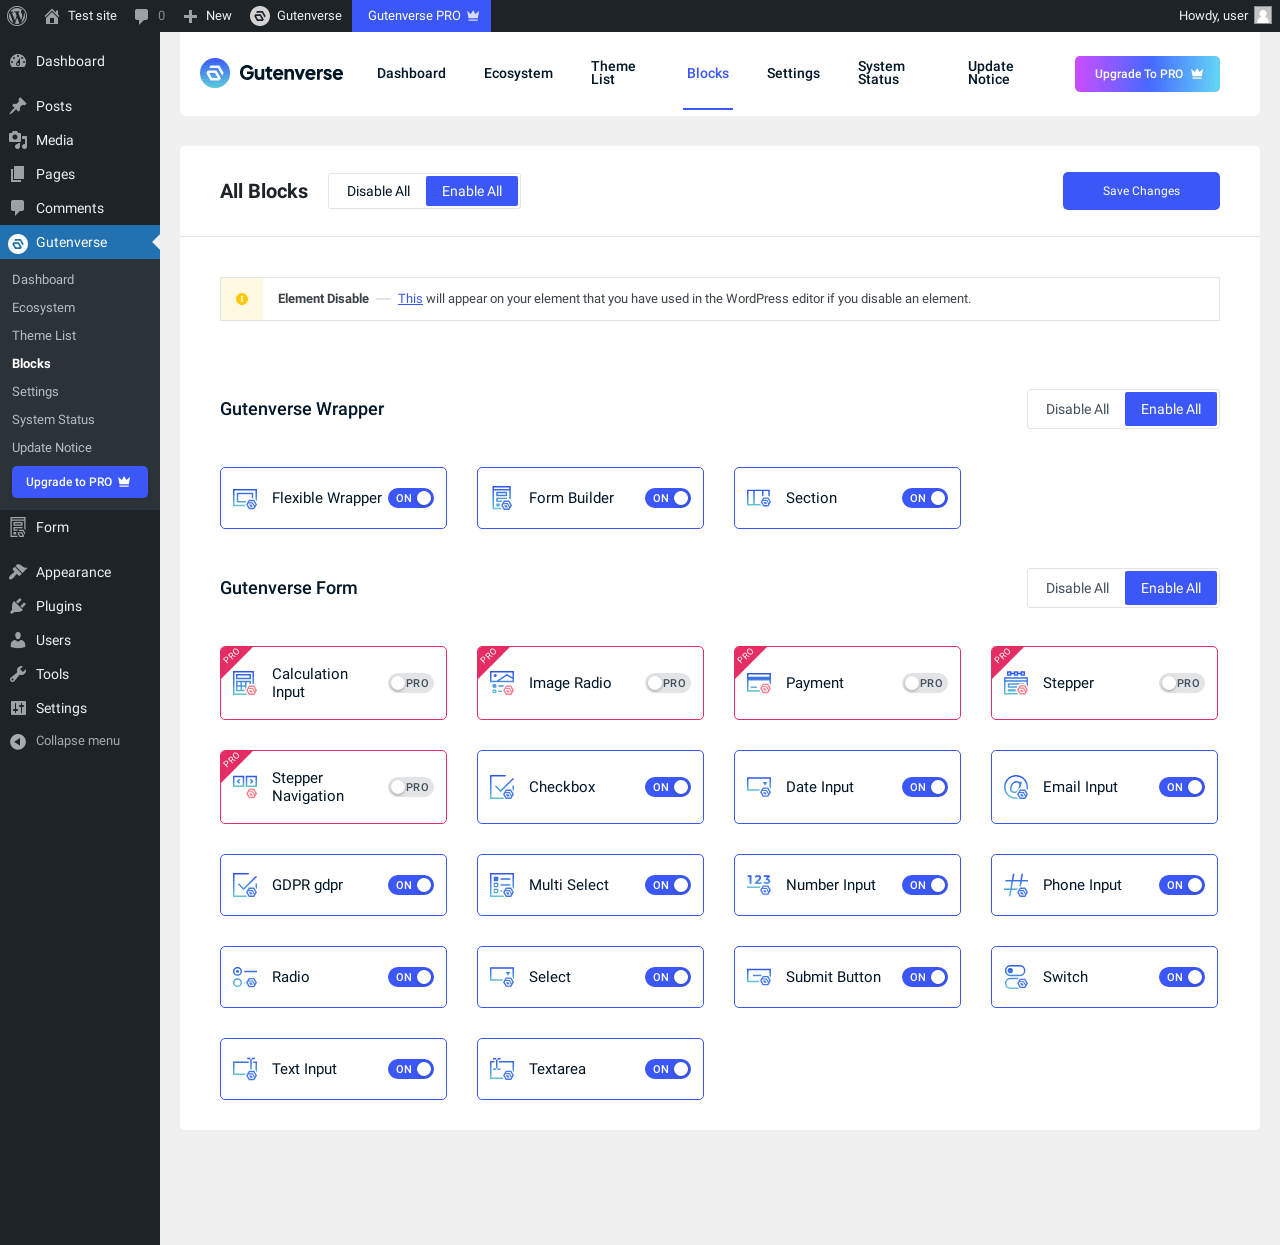Click the Switch block icon

[x=1016, y=977]
